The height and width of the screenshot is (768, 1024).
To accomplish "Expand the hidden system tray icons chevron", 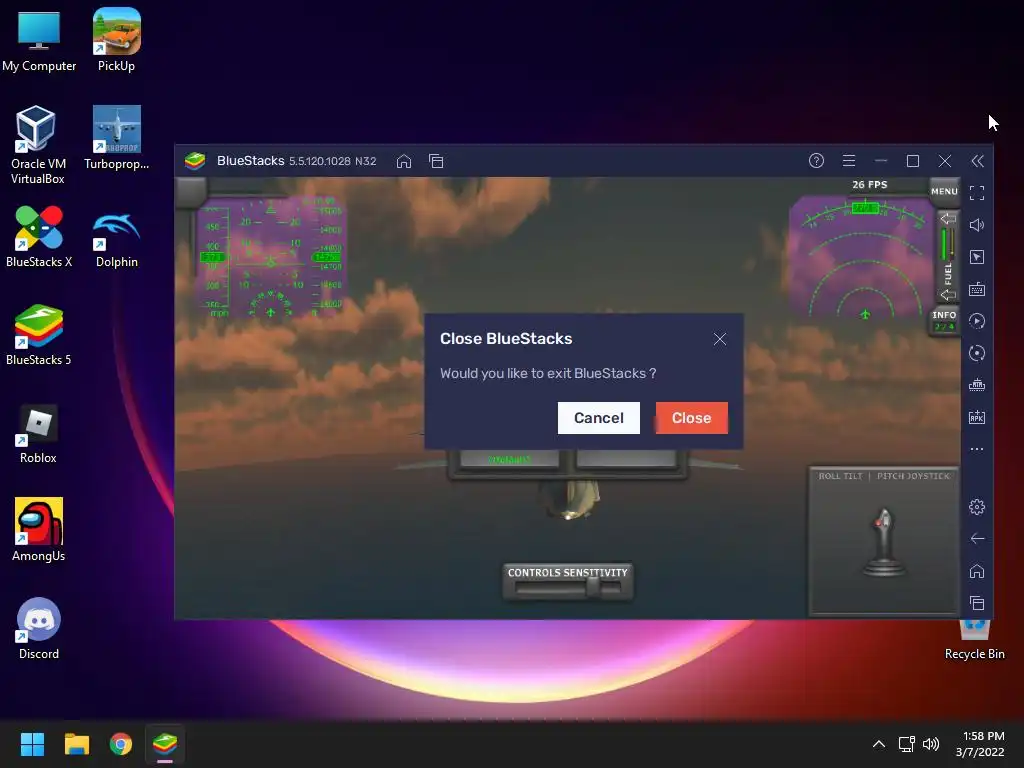I will pos(879,744).
